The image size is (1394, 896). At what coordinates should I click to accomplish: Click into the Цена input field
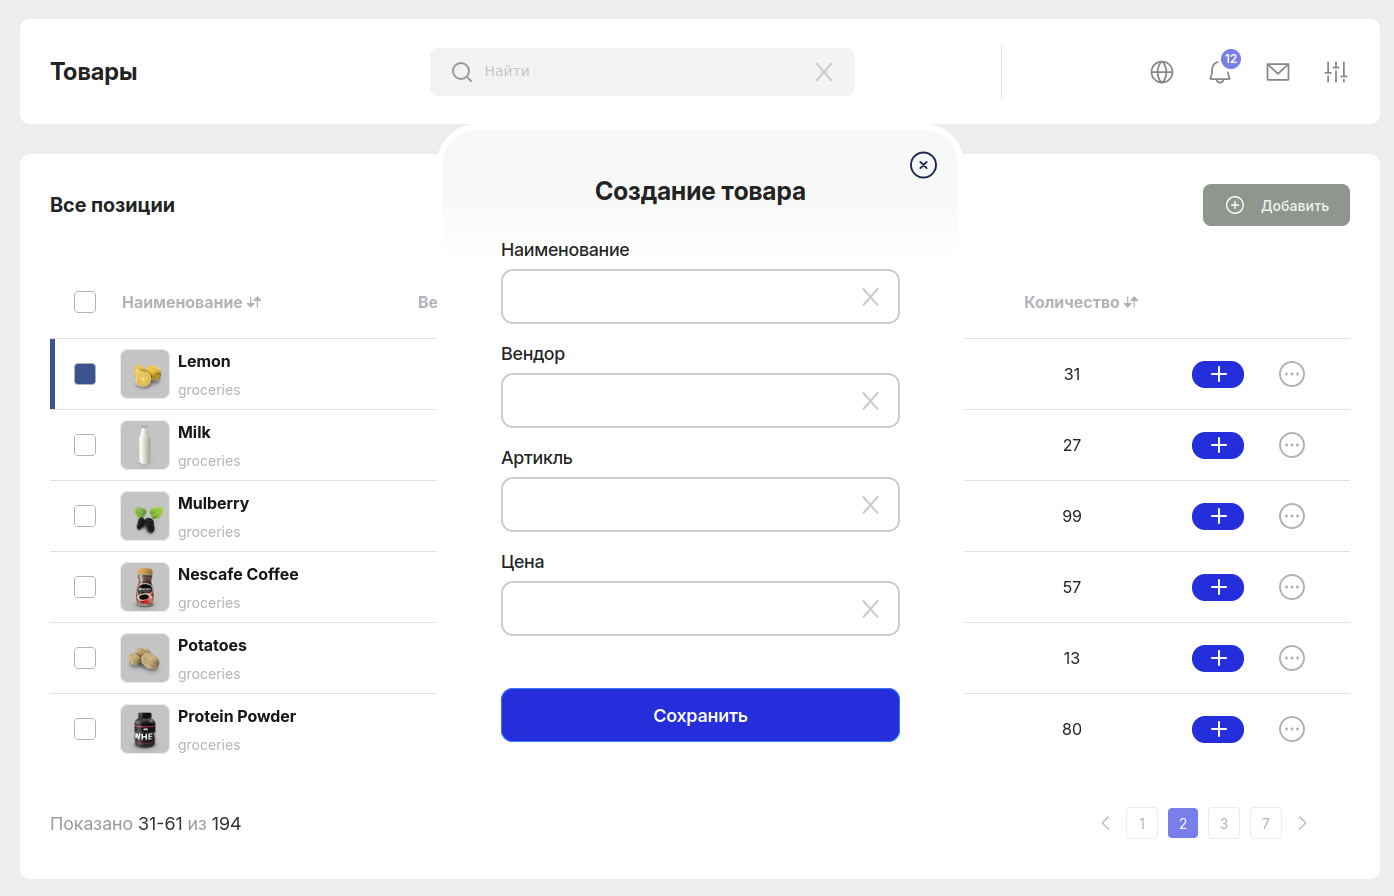click(680, 608)
